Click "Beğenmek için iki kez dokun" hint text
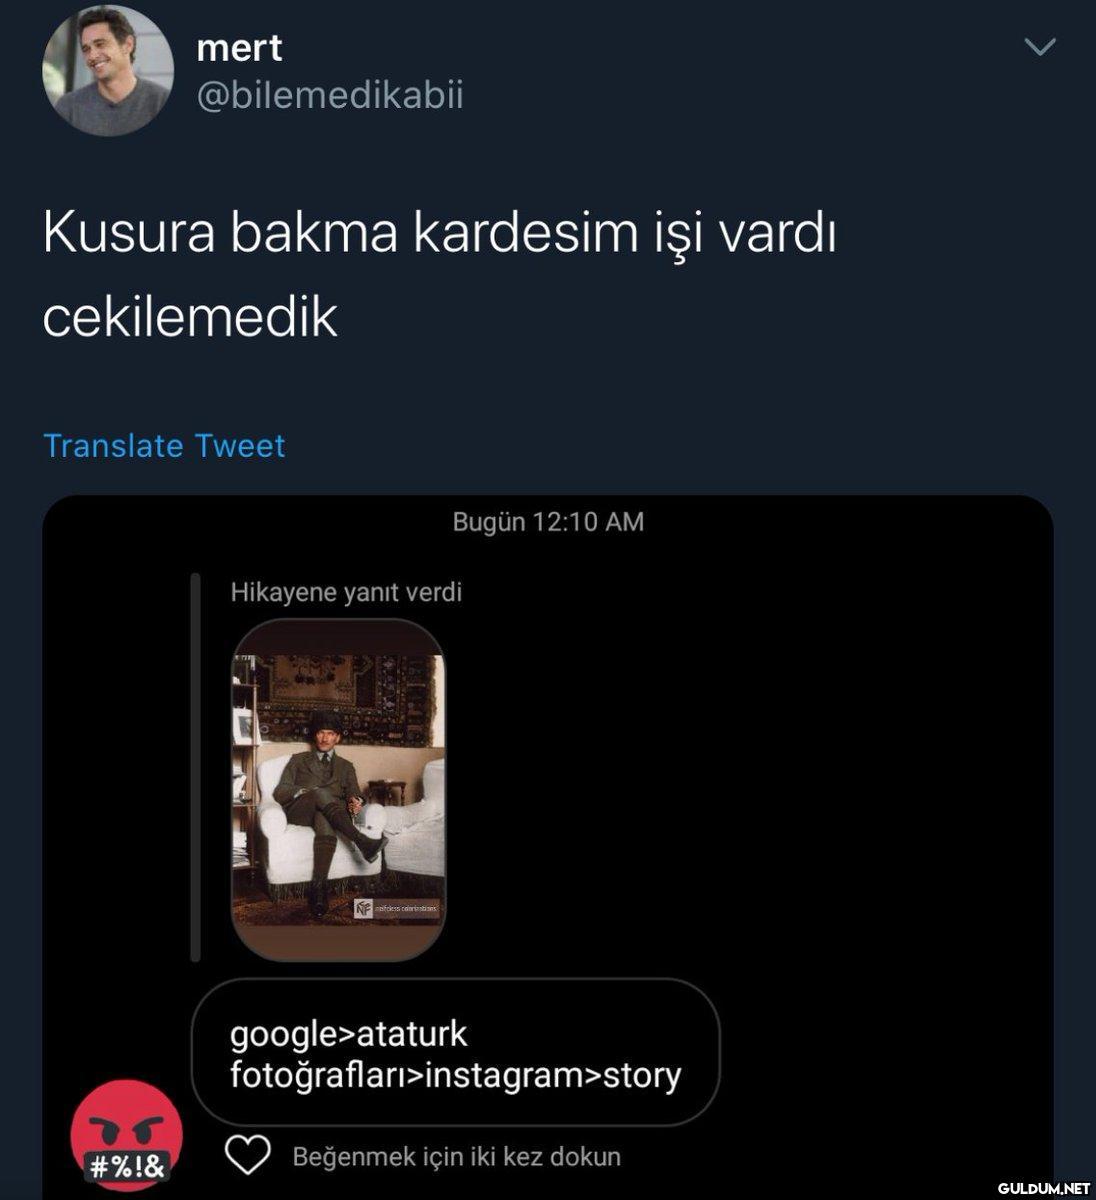 click(x=456, y=1157)
